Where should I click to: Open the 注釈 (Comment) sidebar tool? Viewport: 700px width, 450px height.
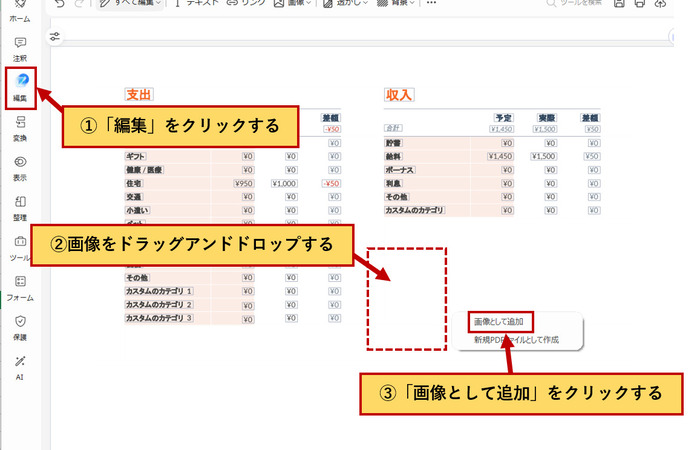point(20,47)
